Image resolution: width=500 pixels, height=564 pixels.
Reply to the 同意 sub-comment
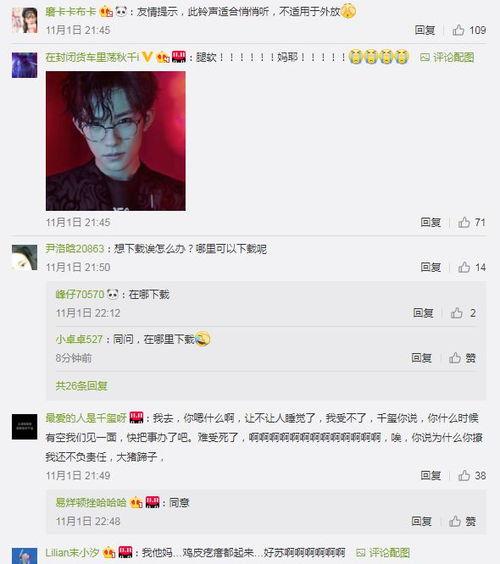click(421, 521)
